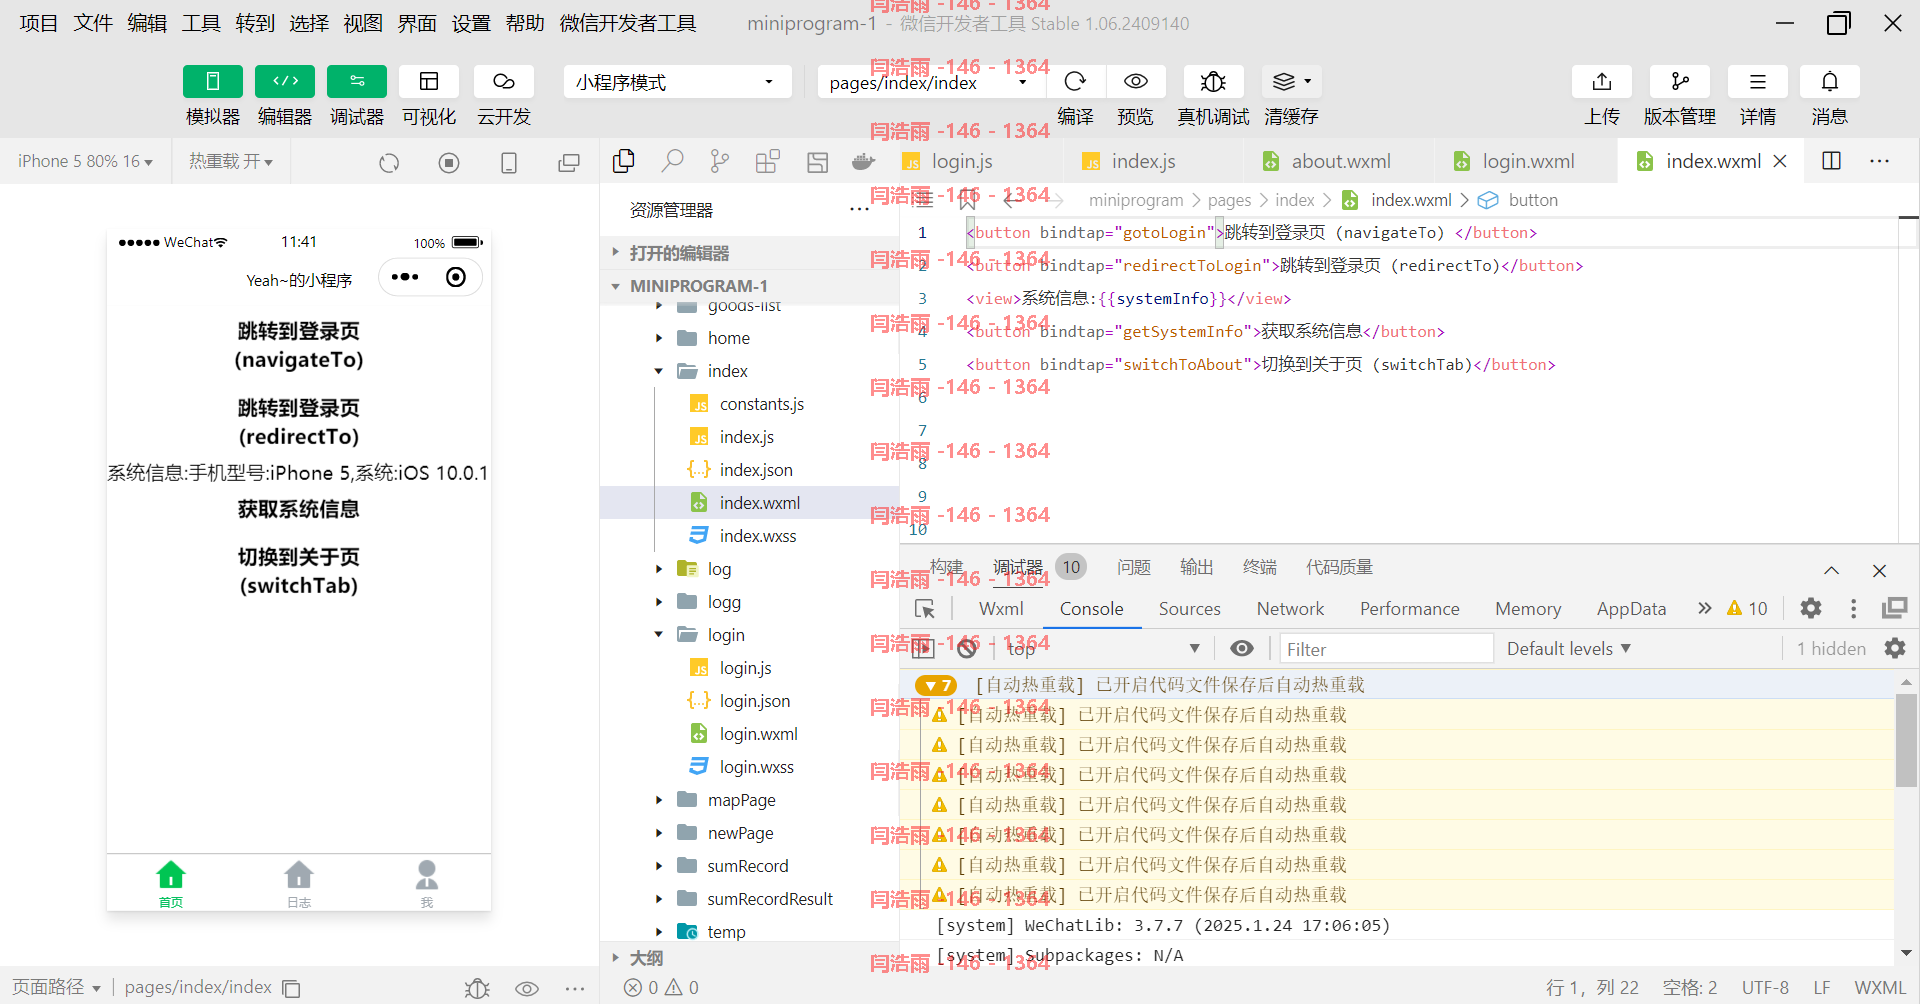1920x1004 pixels.
Task: Open cloud development (云开发)
Action: pos(503,81)
